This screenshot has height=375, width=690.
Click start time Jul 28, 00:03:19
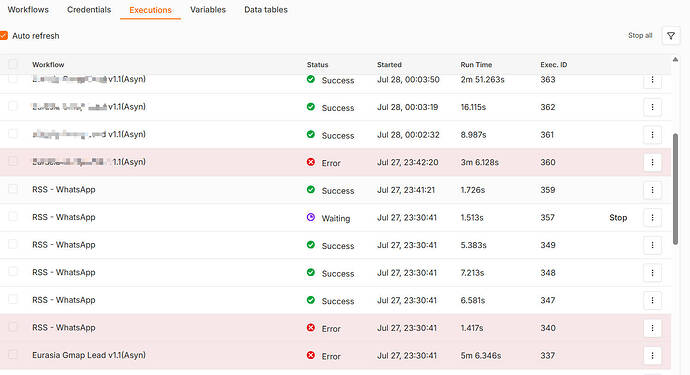[407, 107]
